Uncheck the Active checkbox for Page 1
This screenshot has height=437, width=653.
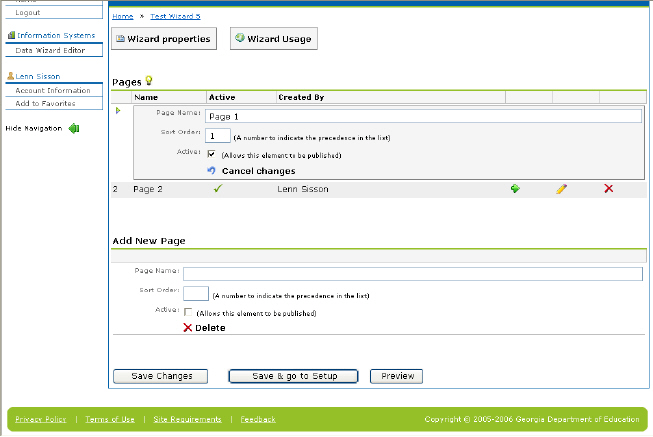tap(211, 155)
